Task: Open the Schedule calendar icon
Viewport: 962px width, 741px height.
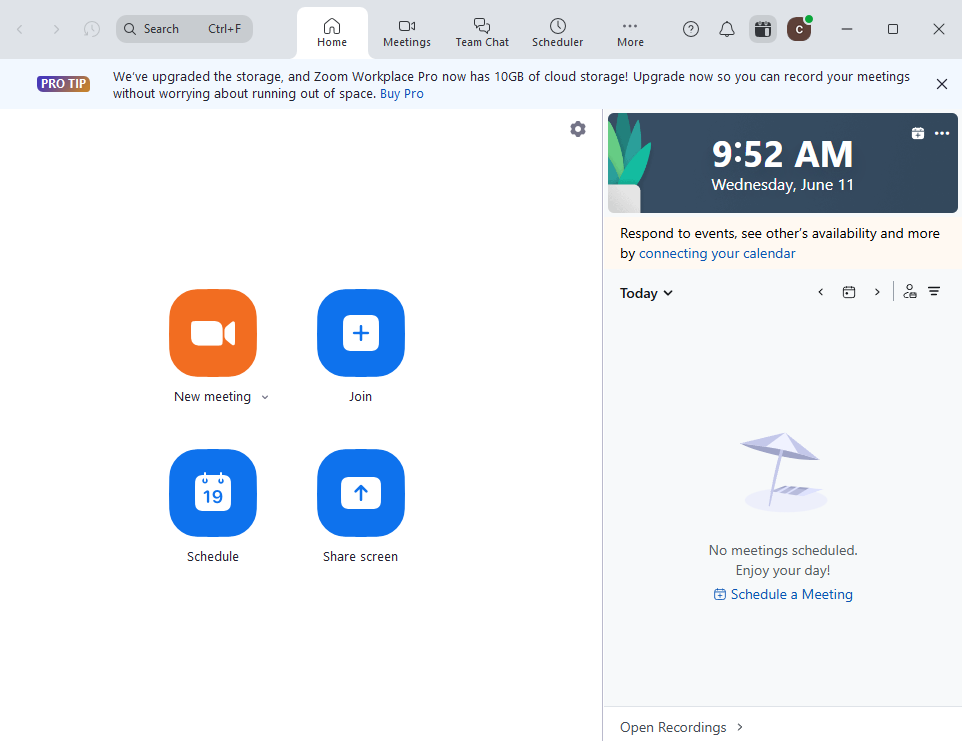Action: 213,493
